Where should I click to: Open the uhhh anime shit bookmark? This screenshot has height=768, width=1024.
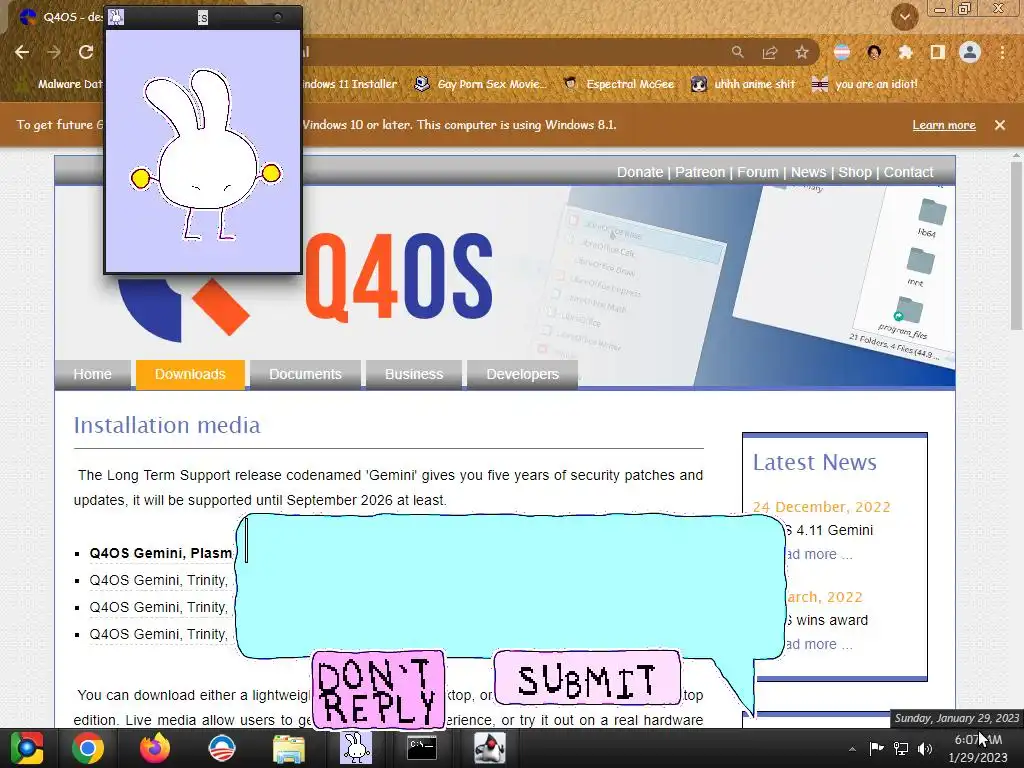(x=743, y=84)
